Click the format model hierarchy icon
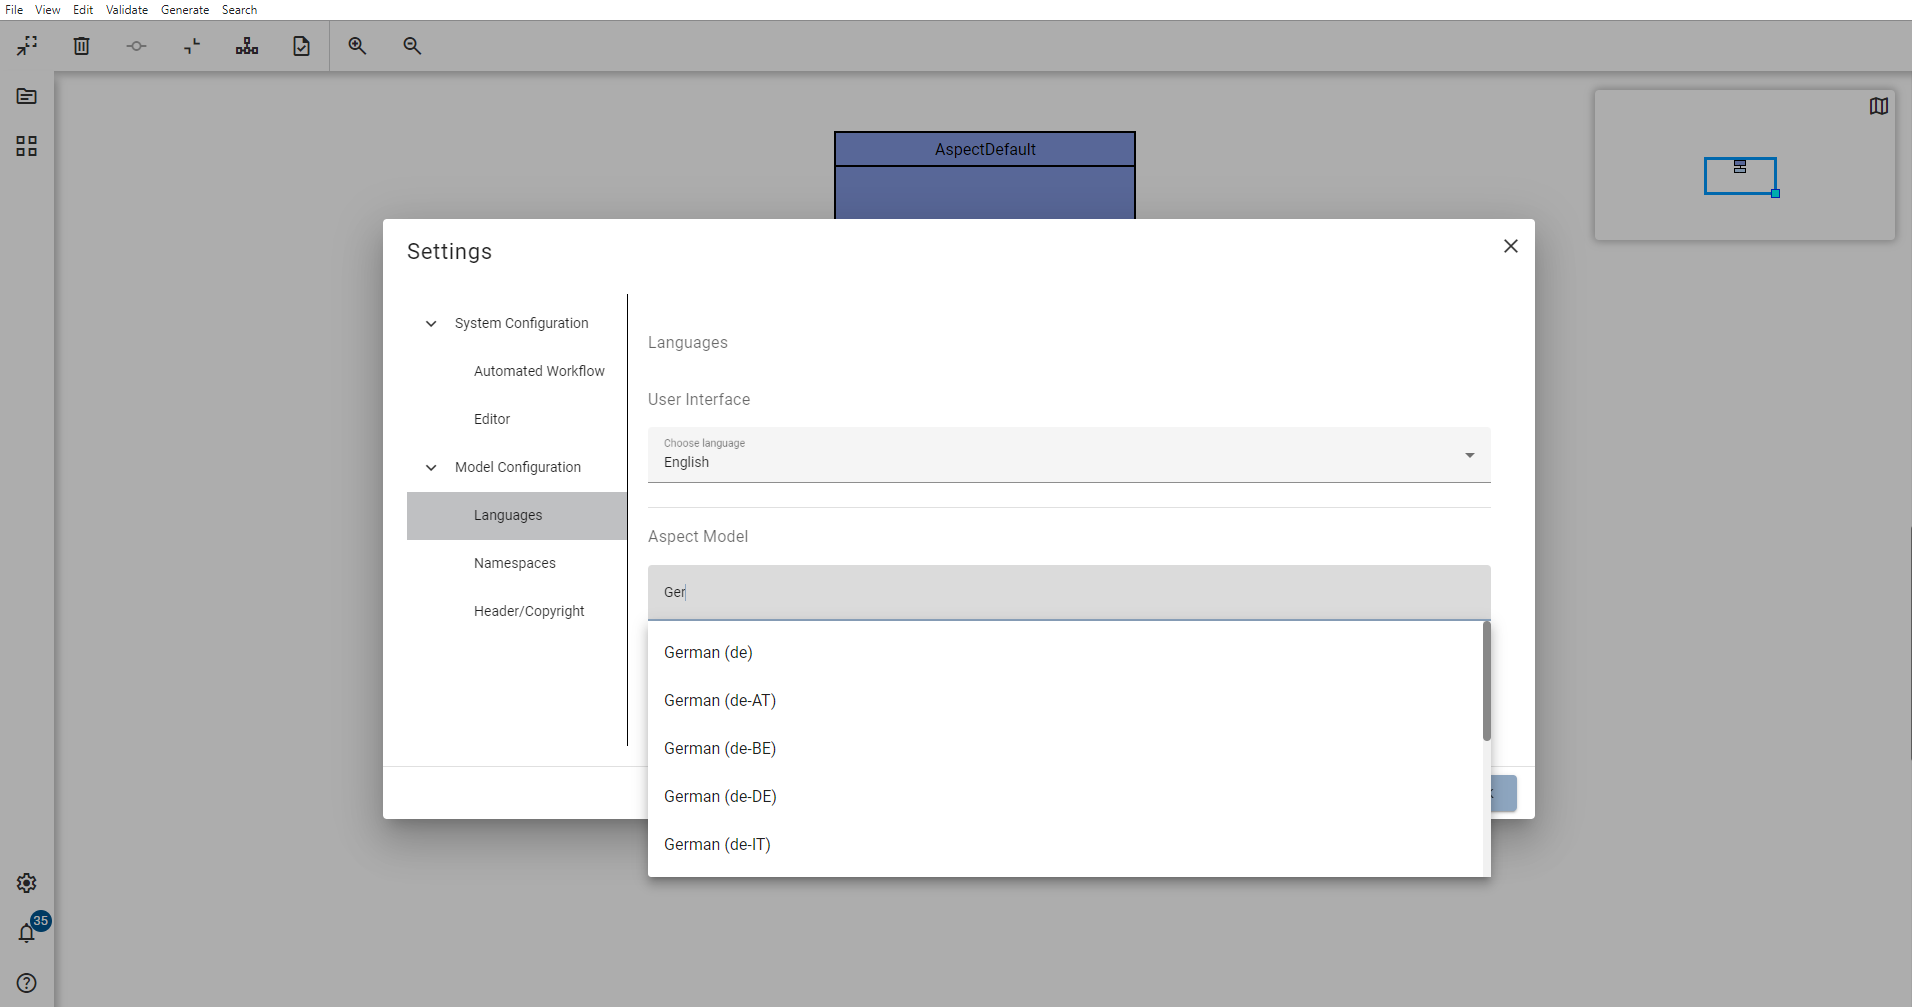 247,46
